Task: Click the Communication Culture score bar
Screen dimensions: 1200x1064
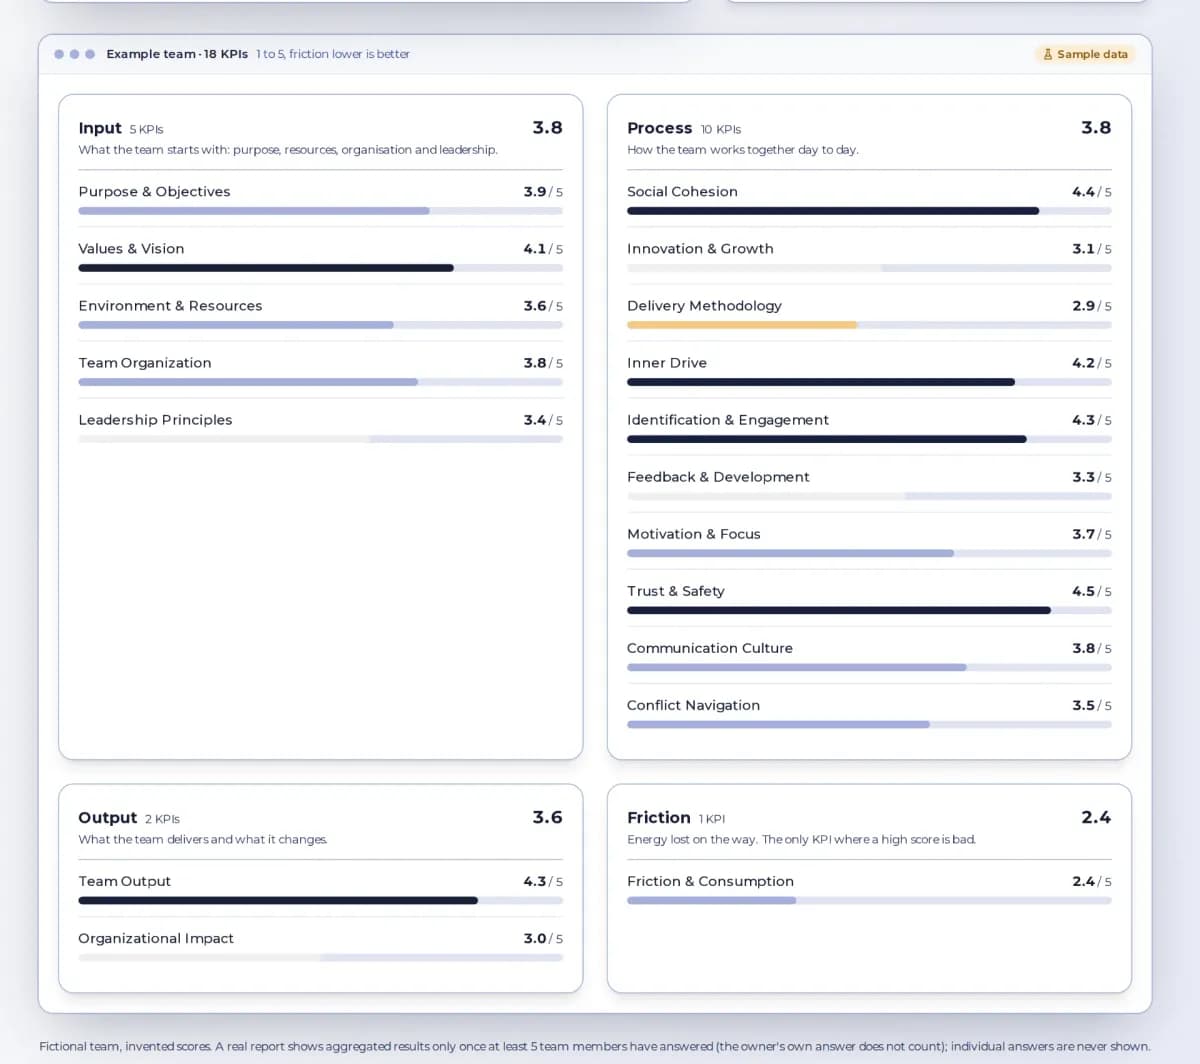Action: (869, 667)
